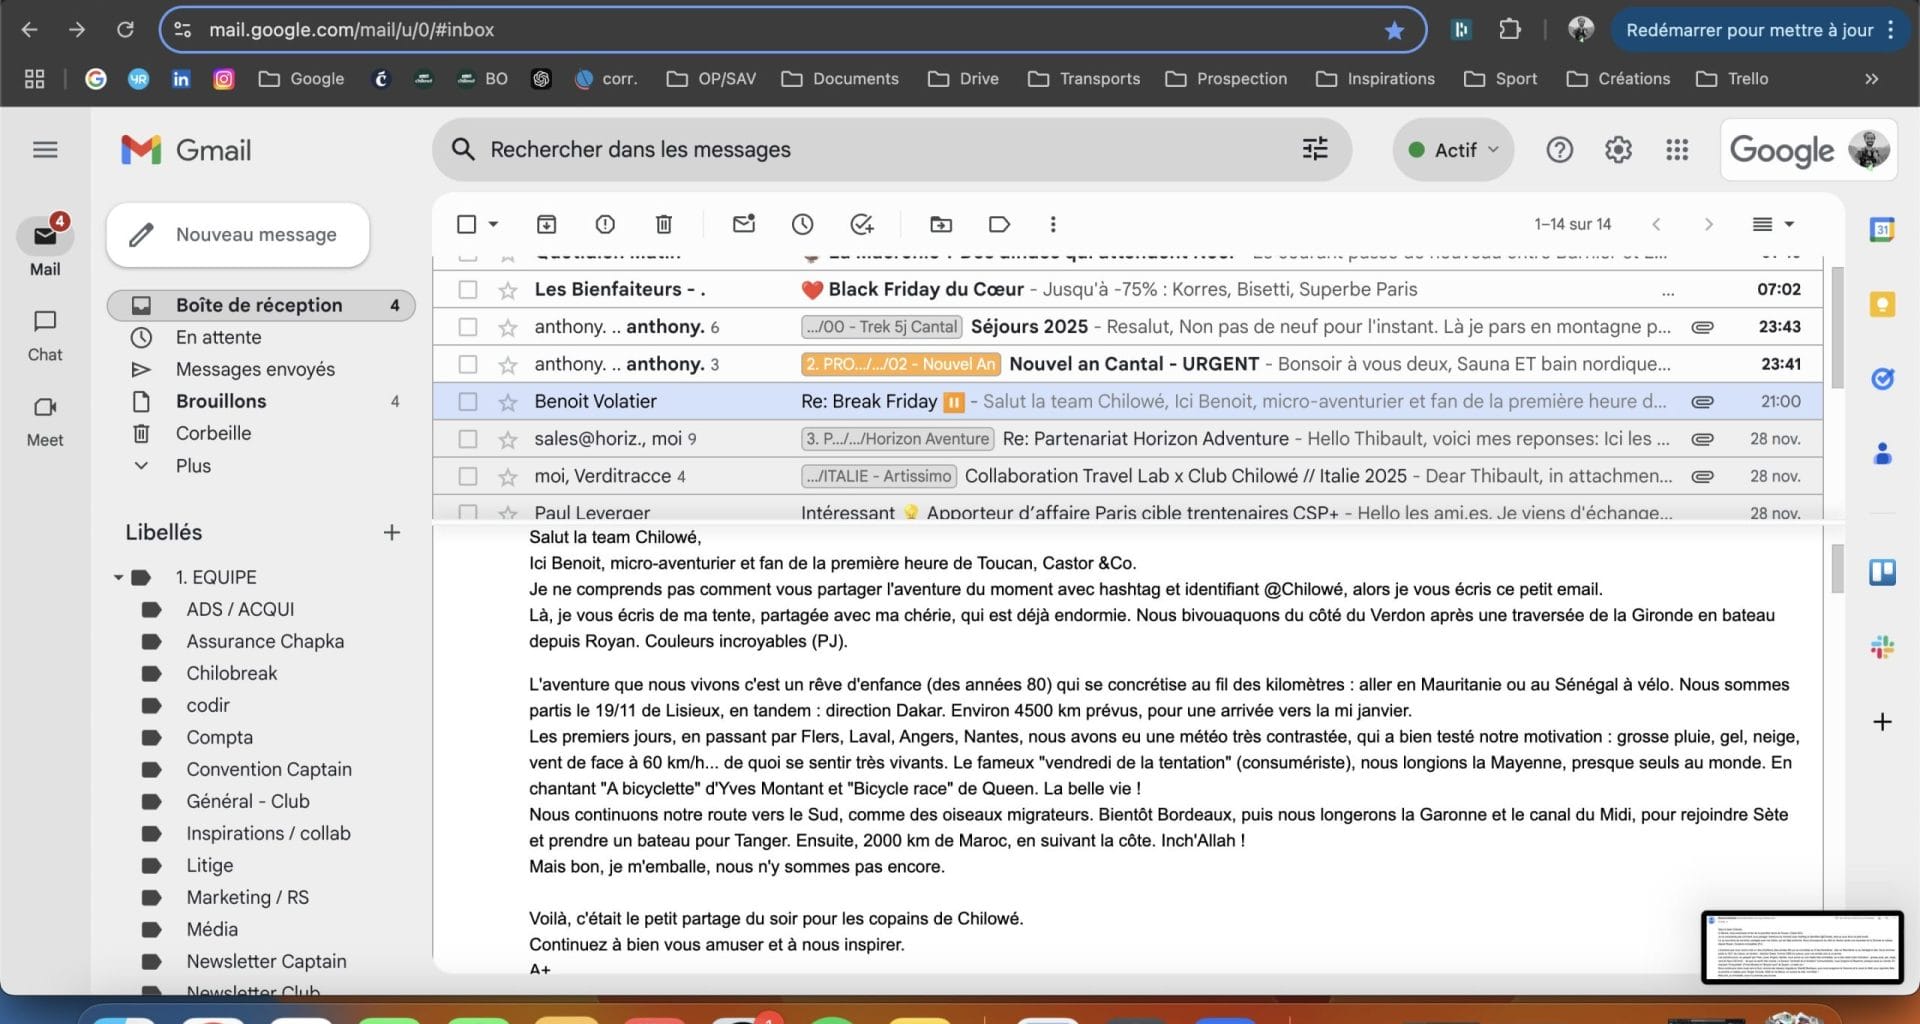
Task: Show search options filter icon
Action: [1315, 149]
